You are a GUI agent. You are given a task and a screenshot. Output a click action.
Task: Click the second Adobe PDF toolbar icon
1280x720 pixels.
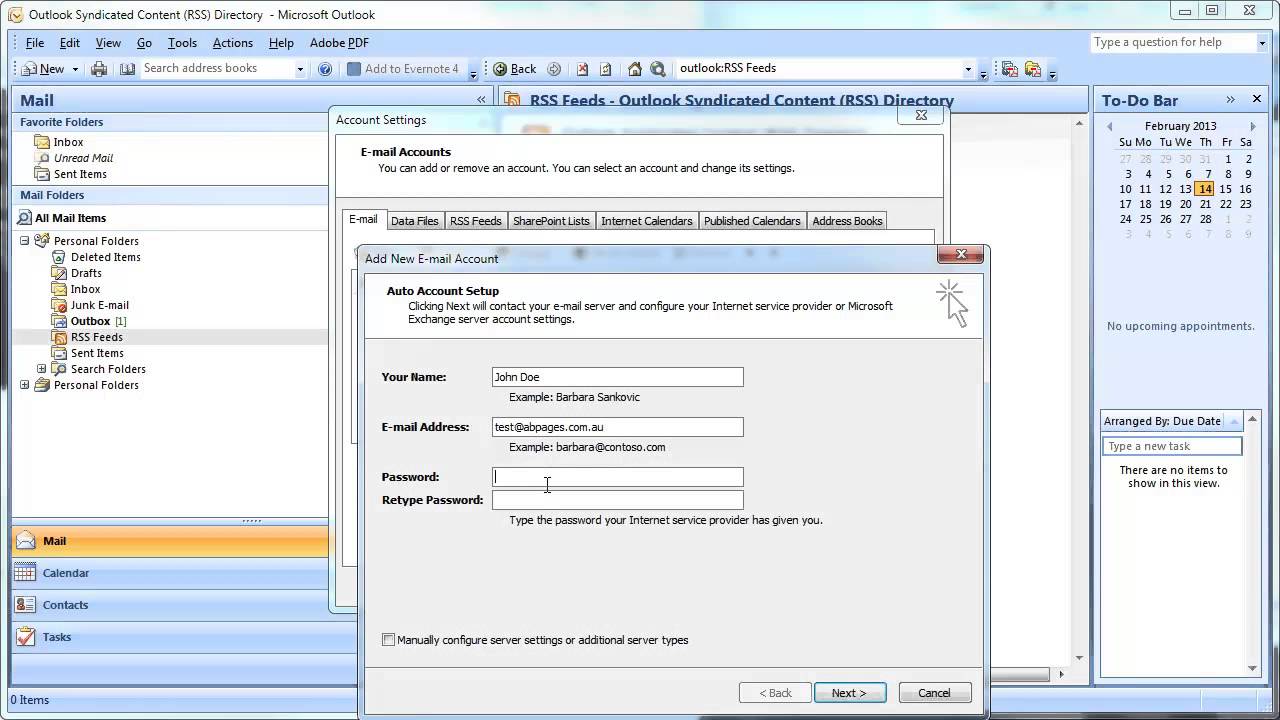point(1033,69)
